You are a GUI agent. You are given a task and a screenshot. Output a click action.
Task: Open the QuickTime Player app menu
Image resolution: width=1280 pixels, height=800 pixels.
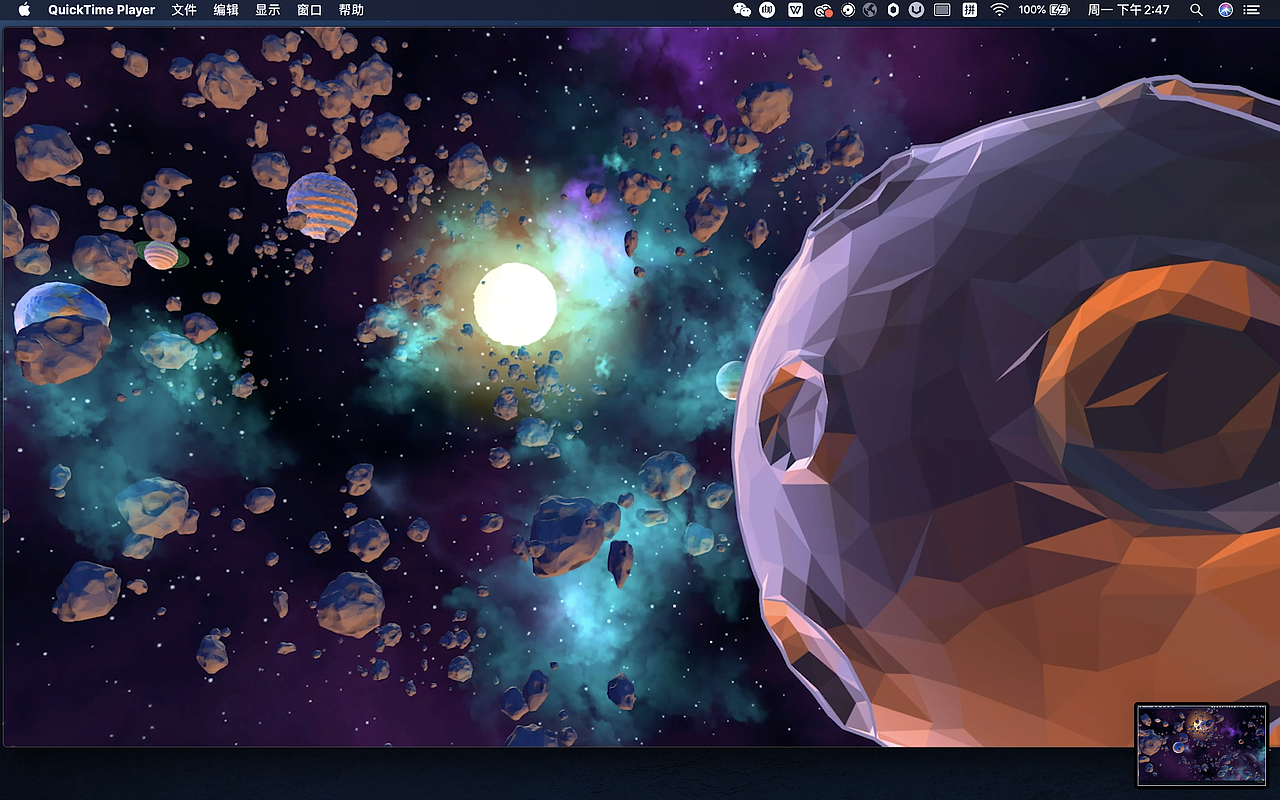[x=102, y=10]
